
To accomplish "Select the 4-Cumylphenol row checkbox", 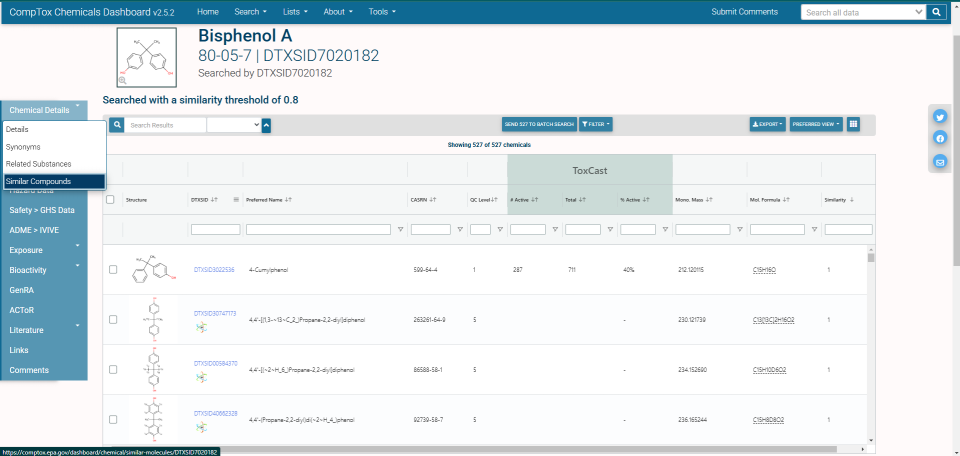I will pos(113,269).
